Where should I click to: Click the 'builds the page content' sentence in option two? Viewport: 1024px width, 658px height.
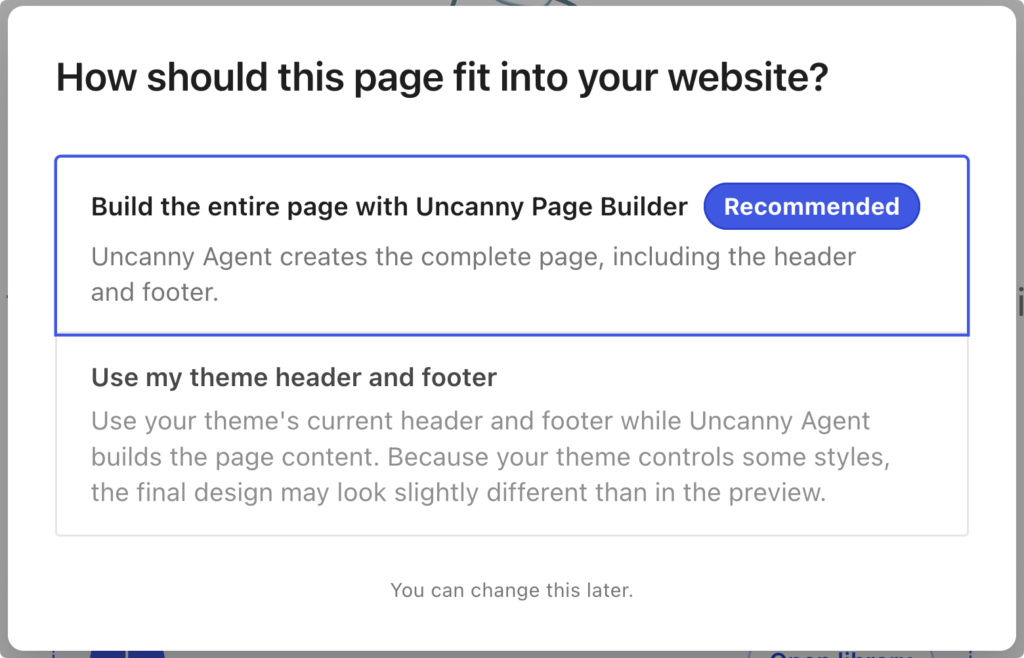[x=234, y=457]
